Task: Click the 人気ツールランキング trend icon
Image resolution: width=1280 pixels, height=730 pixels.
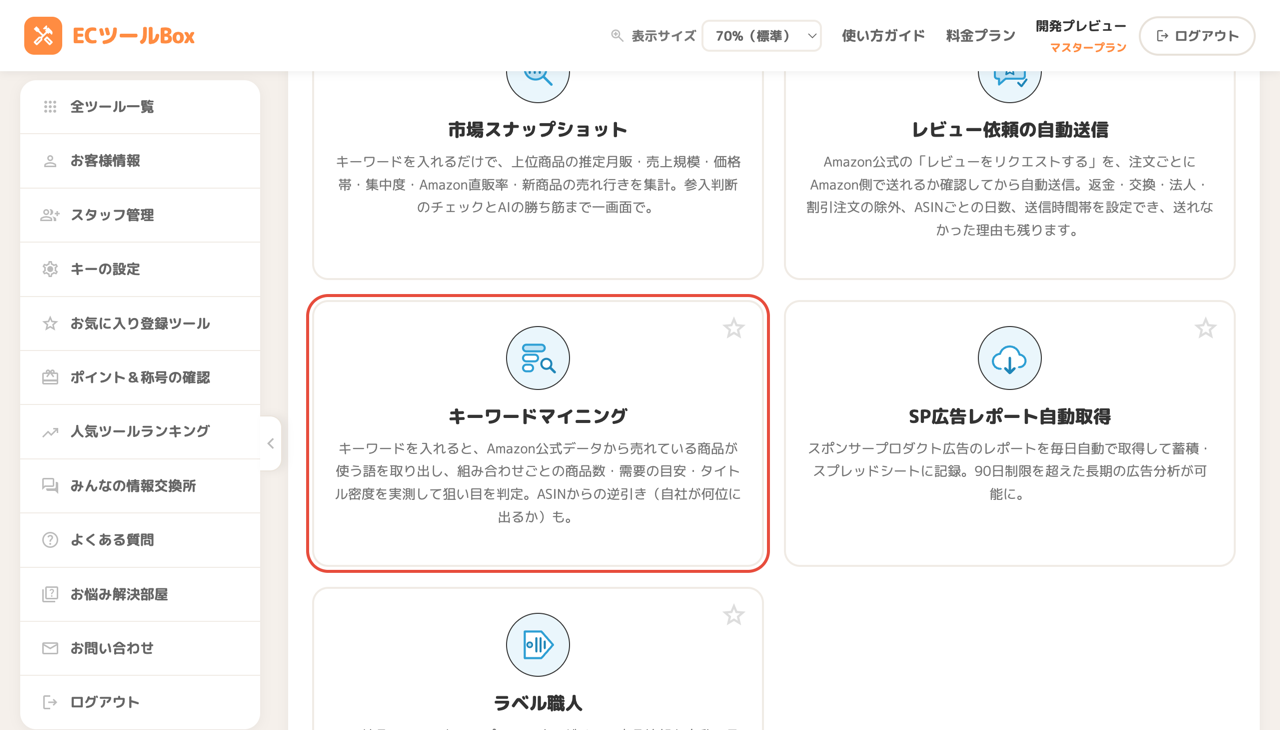Action: (x=50, y=432)
